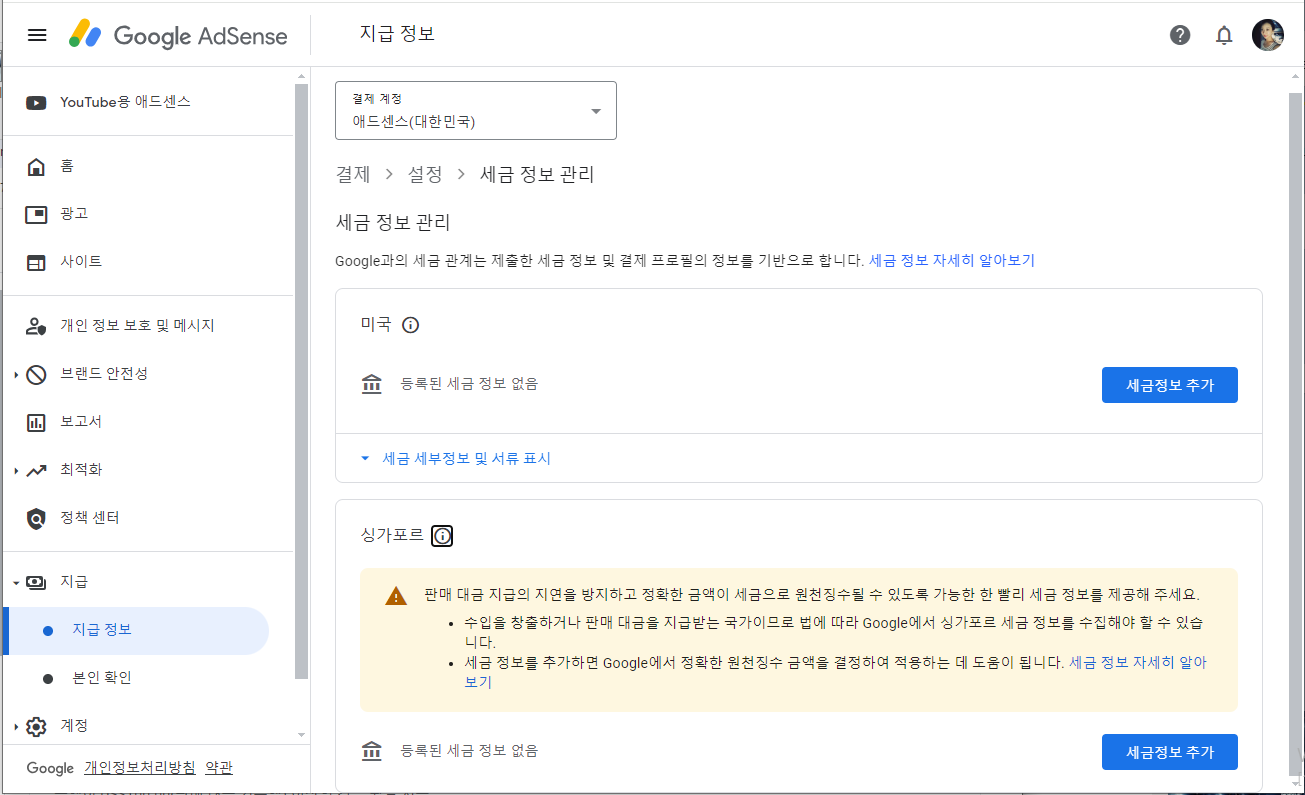Viewport: 1305px width, 795px height.
Task: Click the 싱가포르 등록된 세금 정보 없음 text
Action: [469, 751]
